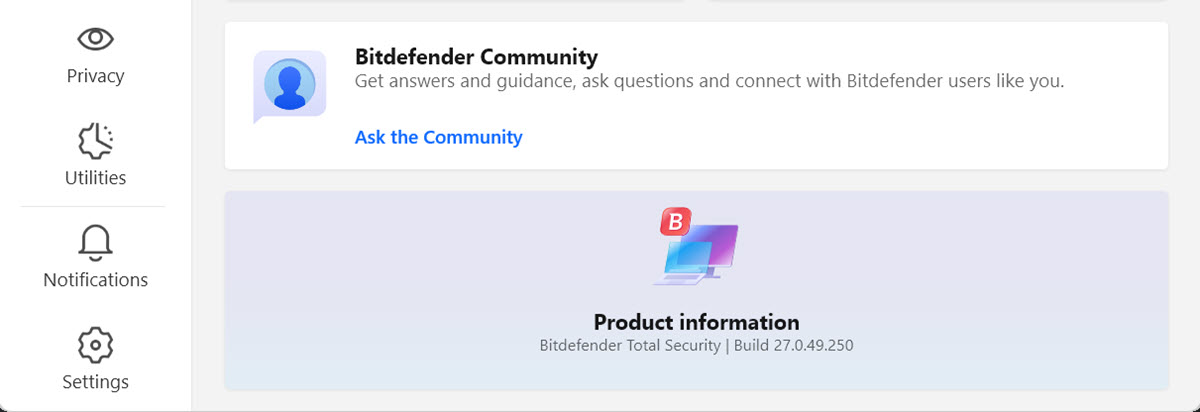Open the Privacy eye icon
The height and width of the screenshot is (412, 1200).
(x=95, y=39)
